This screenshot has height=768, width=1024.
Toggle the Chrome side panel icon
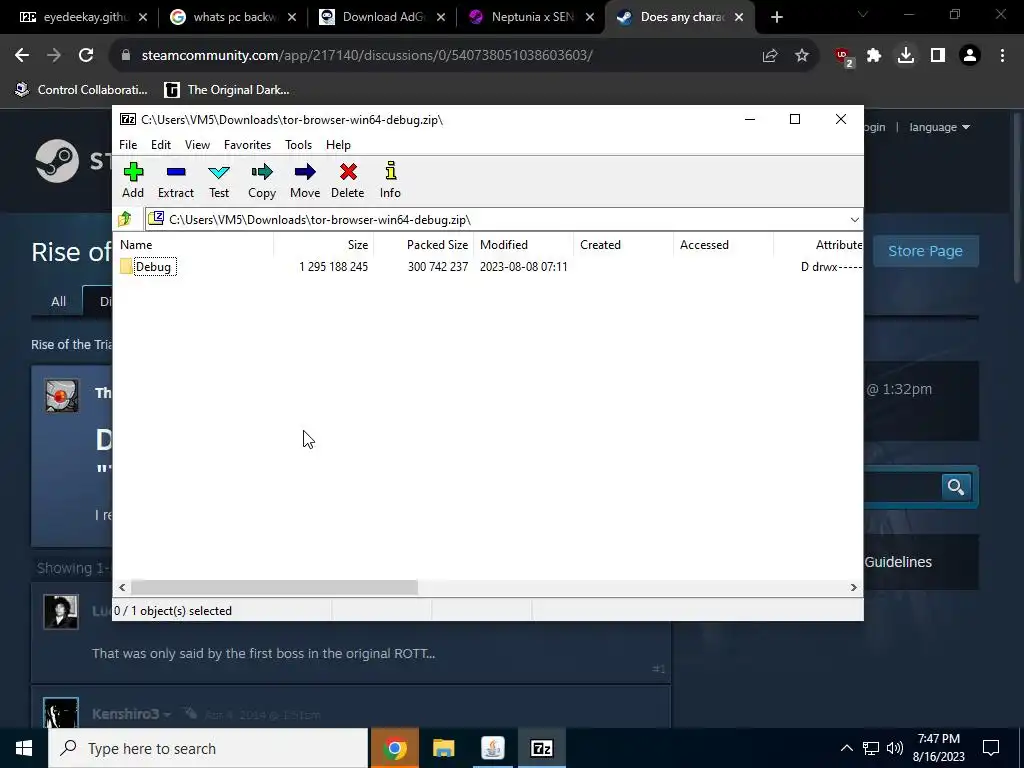coord(938,56)
